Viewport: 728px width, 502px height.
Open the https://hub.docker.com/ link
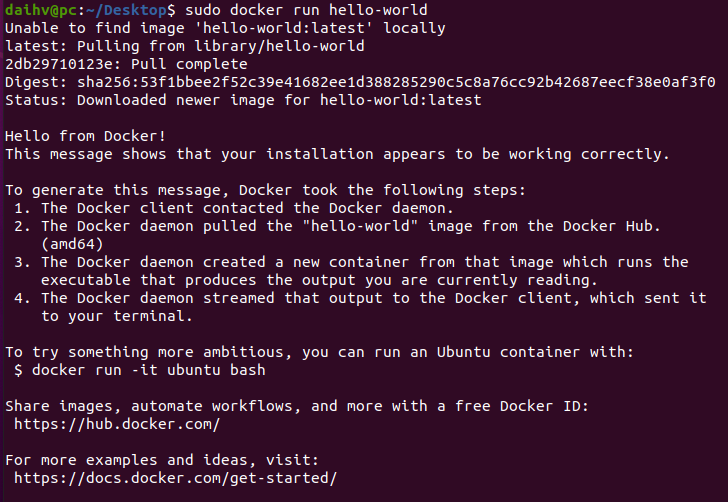117,424
